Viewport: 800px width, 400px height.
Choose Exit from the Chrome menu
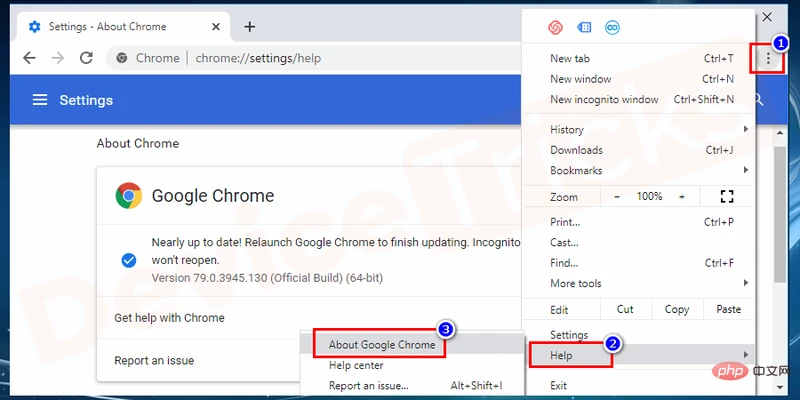(x=638, y=386)
